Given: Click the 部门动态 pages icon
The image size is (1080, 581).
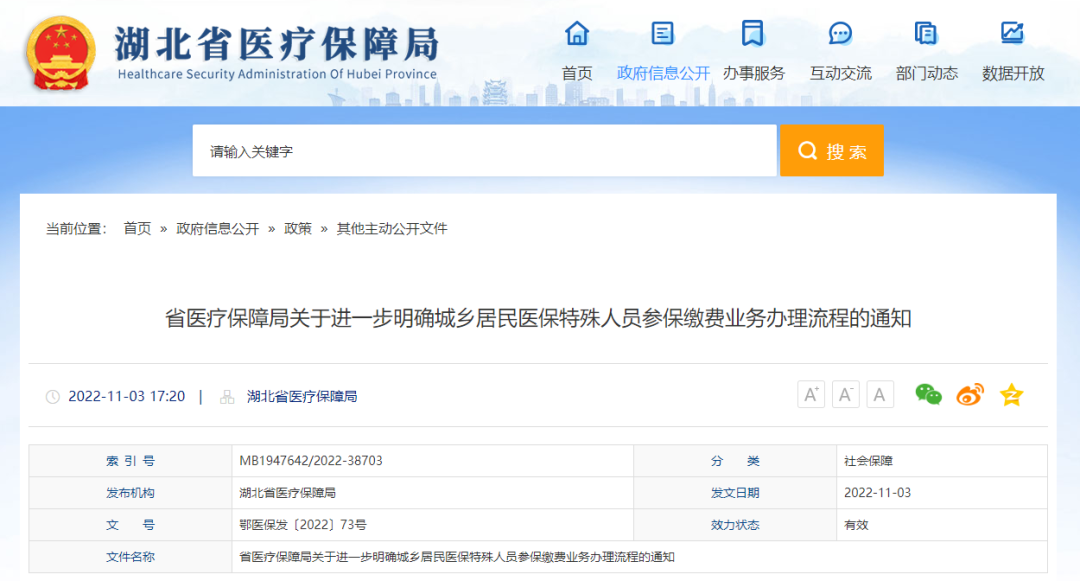Looking at the screenshot, I should pyautogui.click(x=926, y=34).
